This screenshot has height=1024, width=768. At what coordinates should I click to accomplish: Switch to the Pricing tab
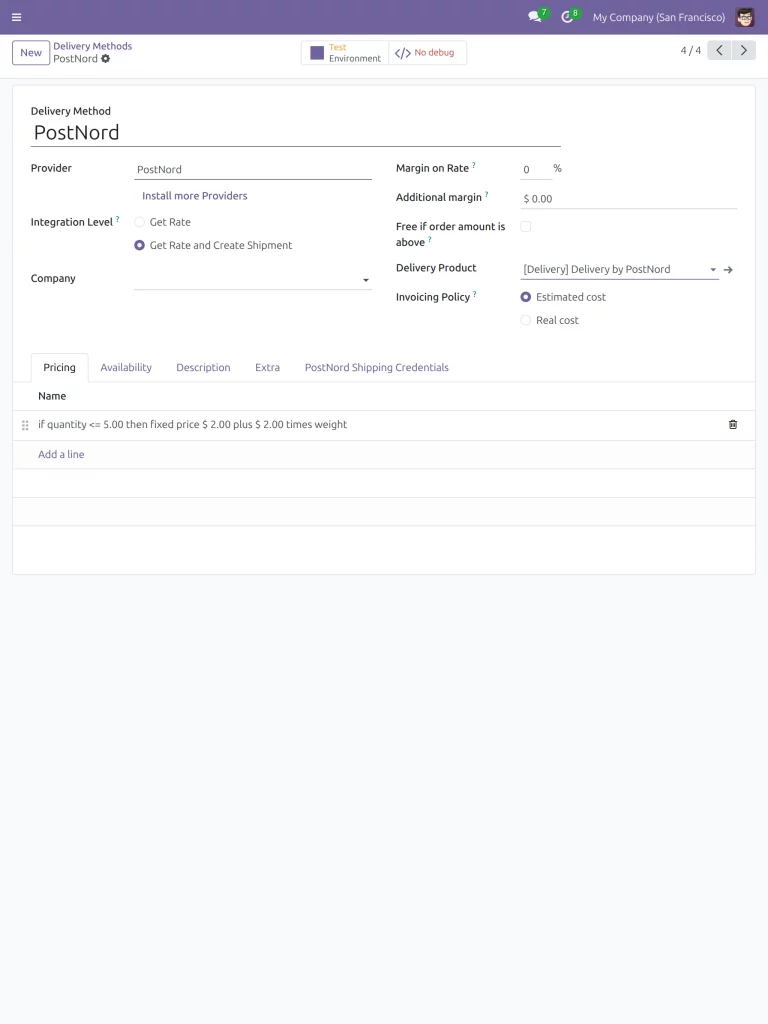coord(59,368)
